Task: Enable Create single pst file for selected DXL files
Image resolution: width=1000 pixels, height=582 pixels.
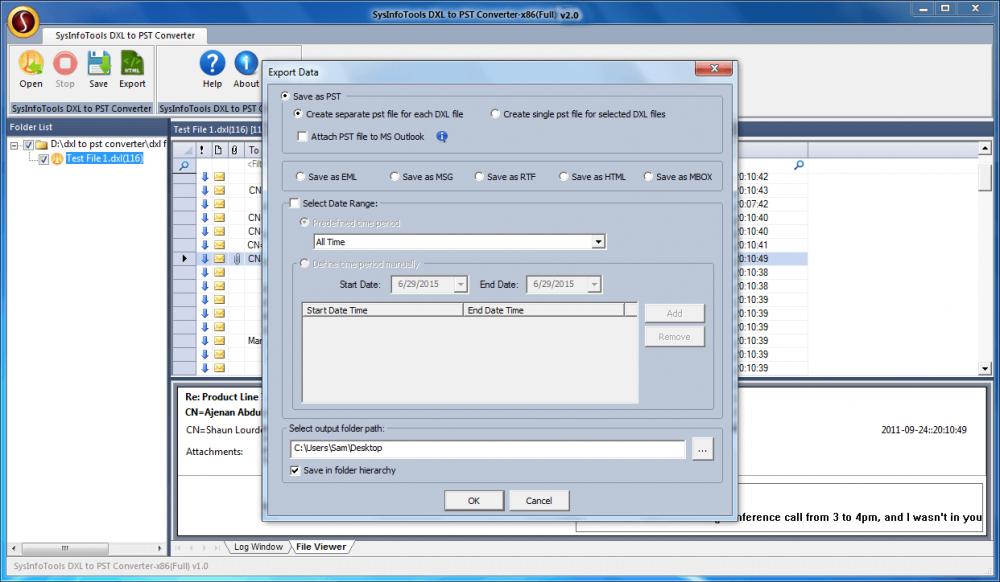Action: (495, 114)
